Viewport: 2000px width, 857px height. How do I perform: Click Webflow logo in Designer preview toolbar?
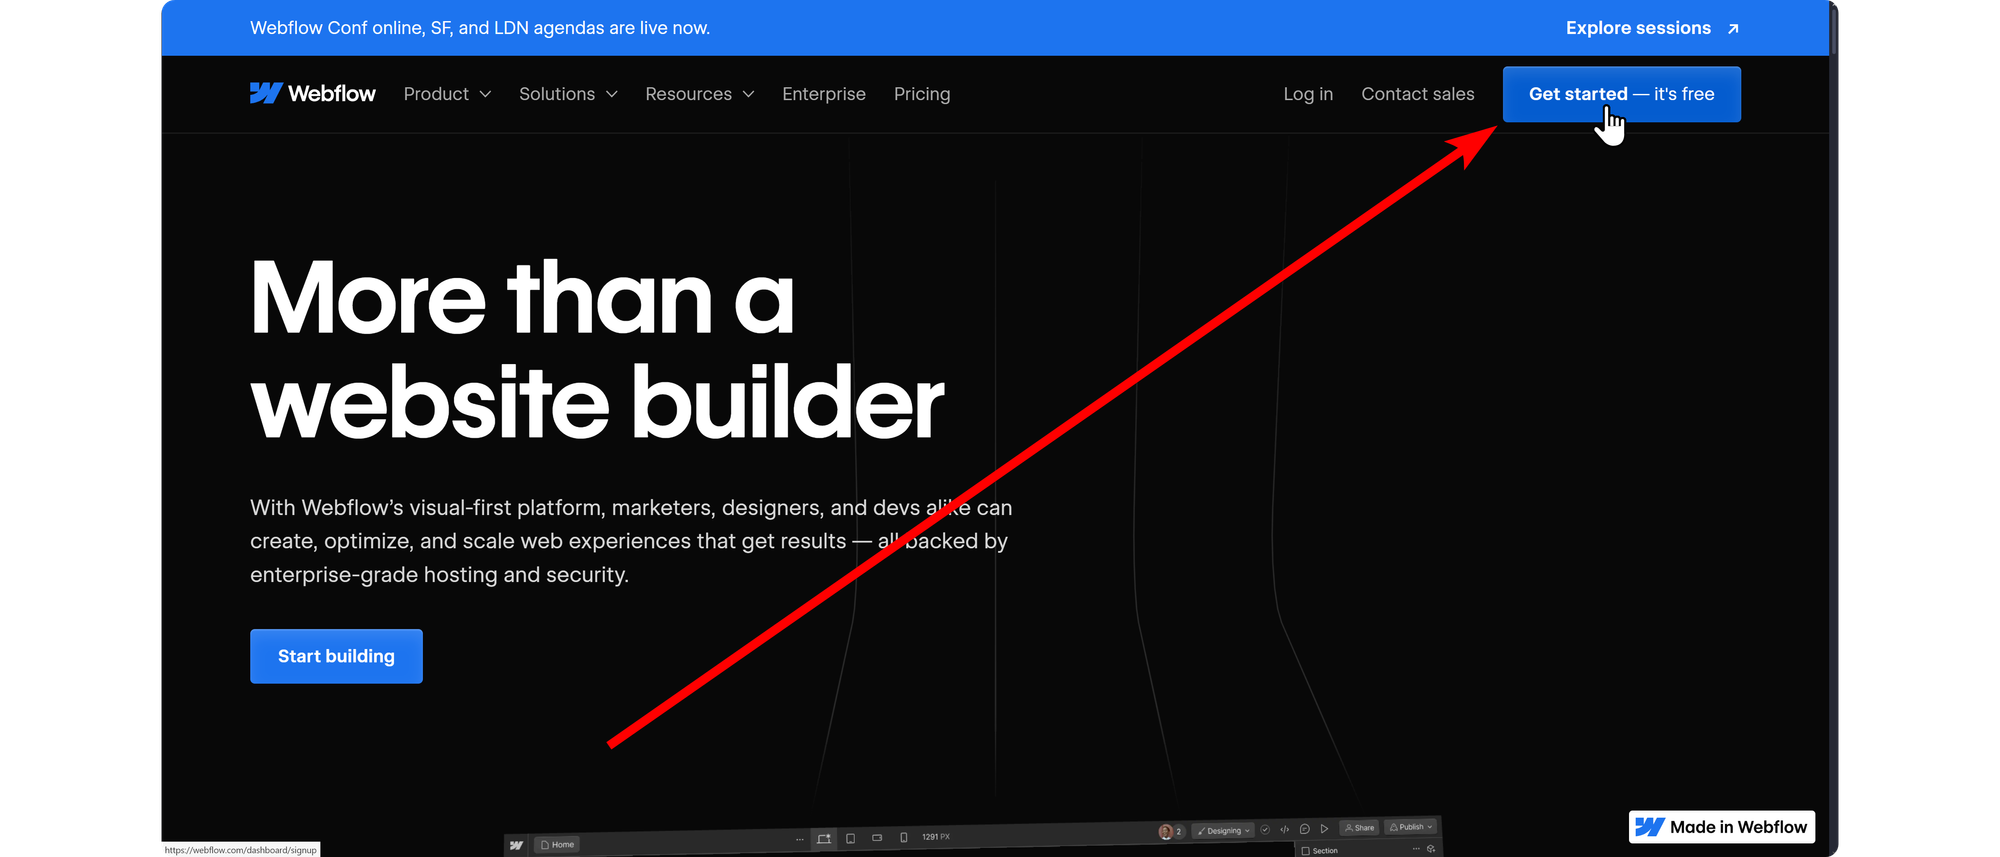point(516,845)
